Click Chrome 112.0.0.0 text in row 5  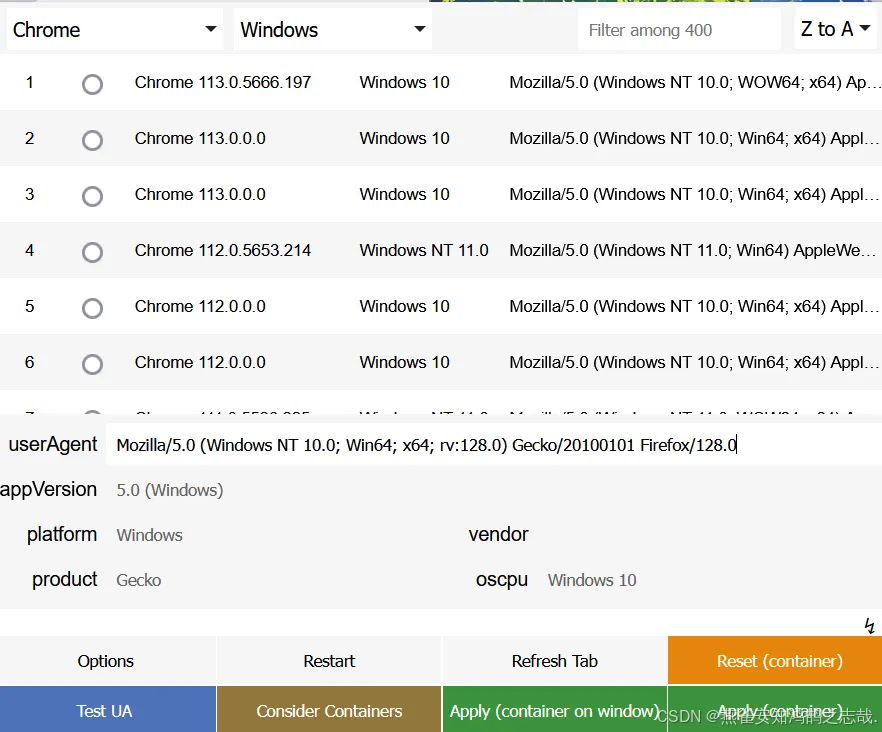click(x=200, y=306)
